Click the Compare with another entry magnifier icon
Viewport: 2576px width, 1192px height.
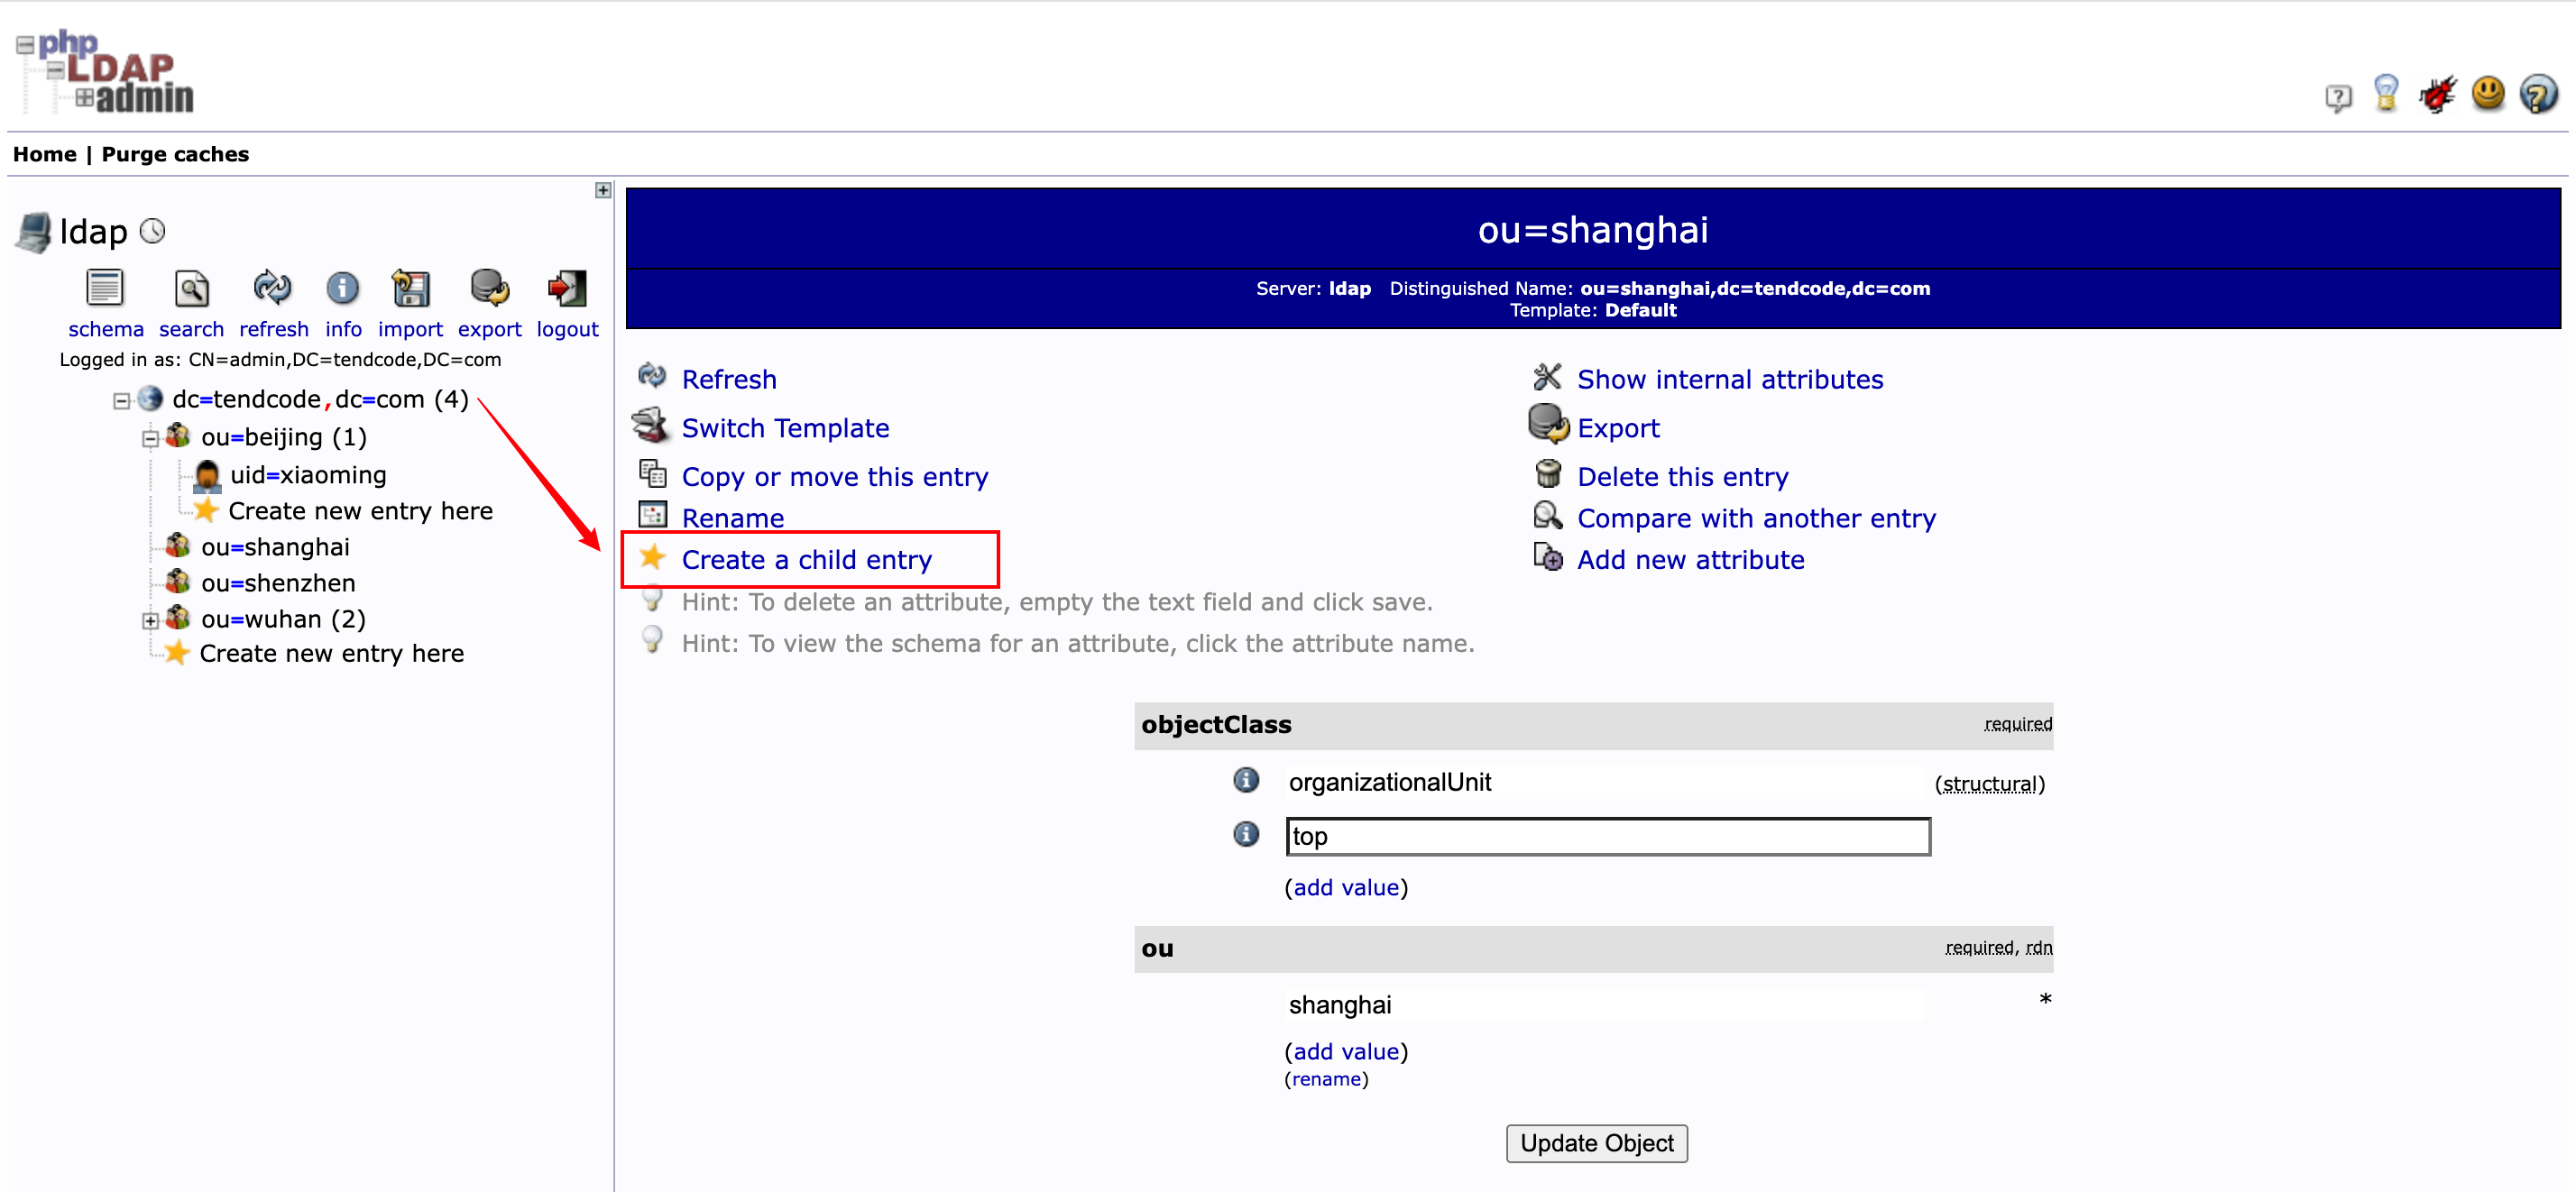(x=1548, y=515)
